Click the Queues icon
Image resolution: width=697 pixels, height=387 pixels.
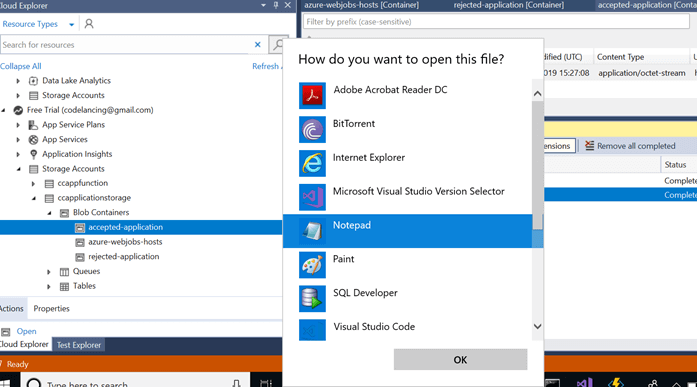(x=64, y=271)
